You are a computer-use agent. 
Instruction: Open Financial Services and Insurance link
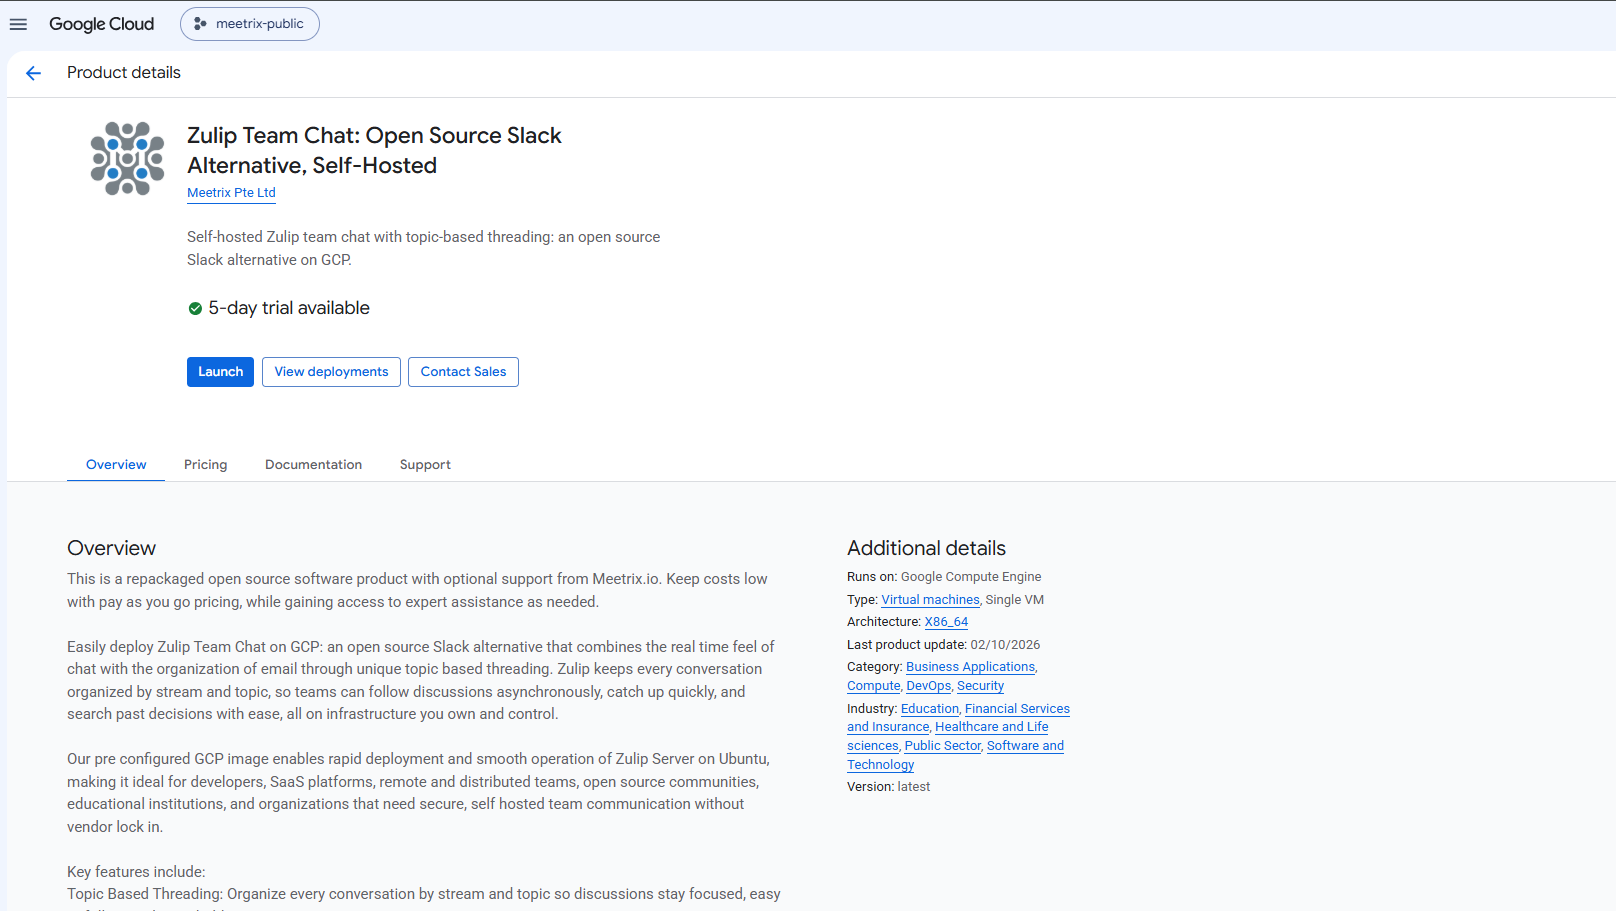coord(1017,709)
